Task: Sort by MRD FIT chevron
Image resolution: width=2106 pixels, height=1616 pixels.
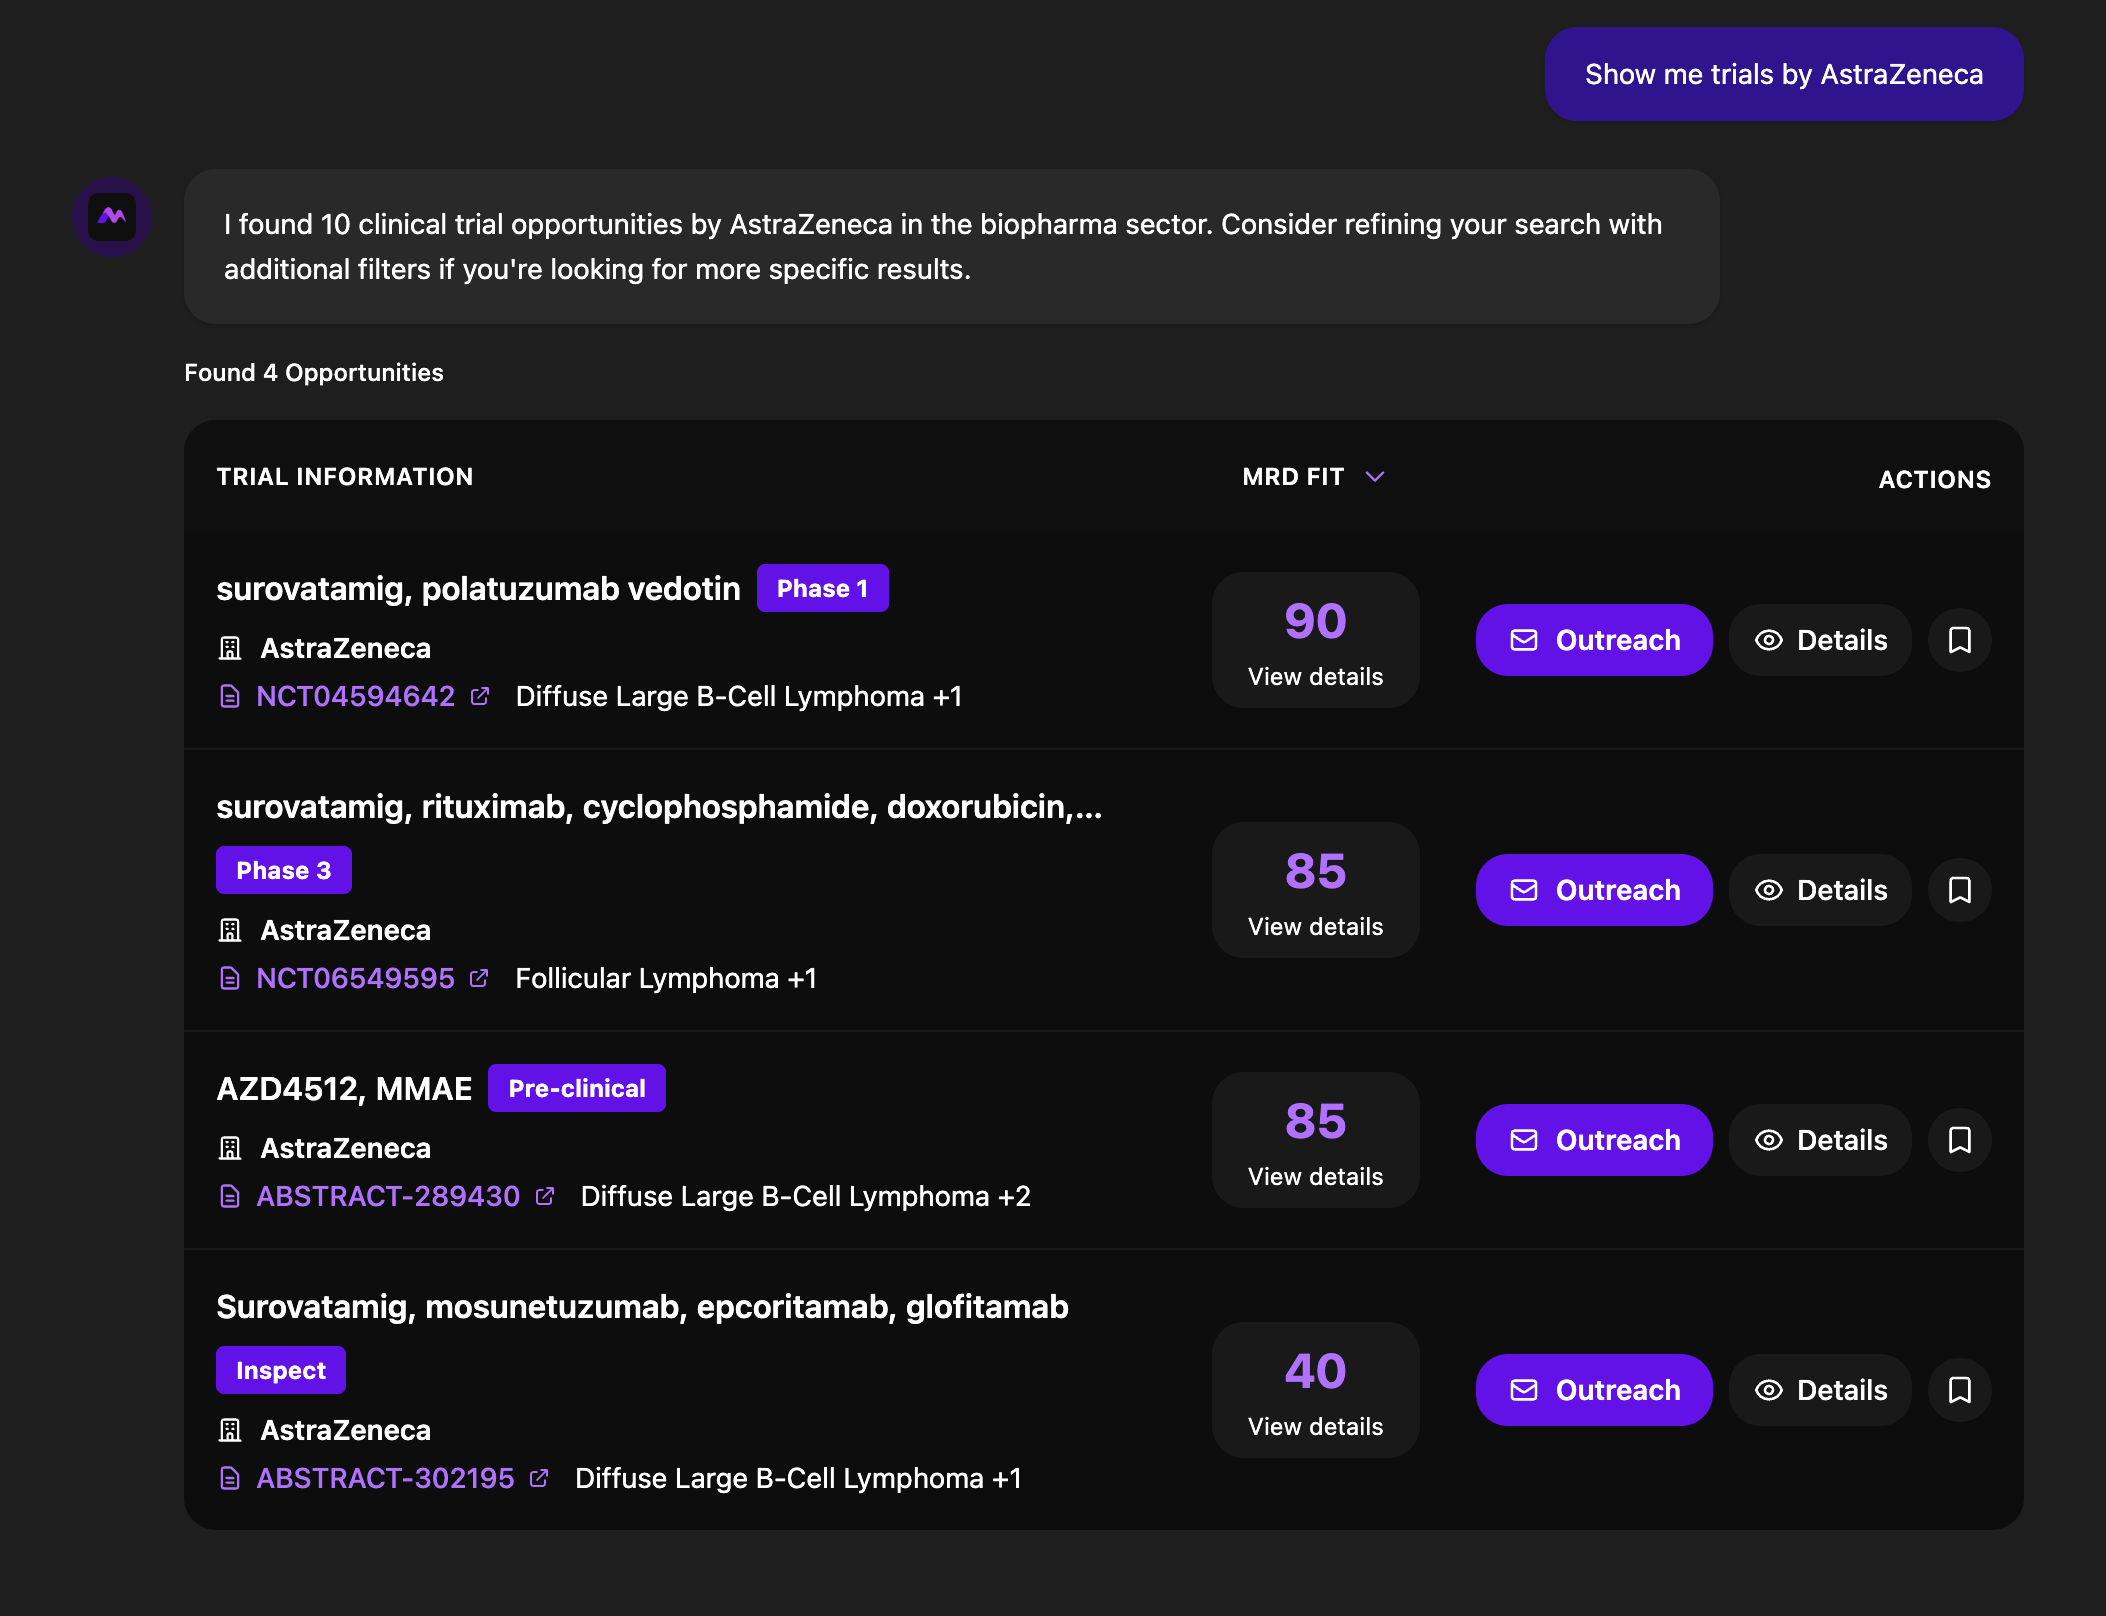Action: click(1375, 477)
